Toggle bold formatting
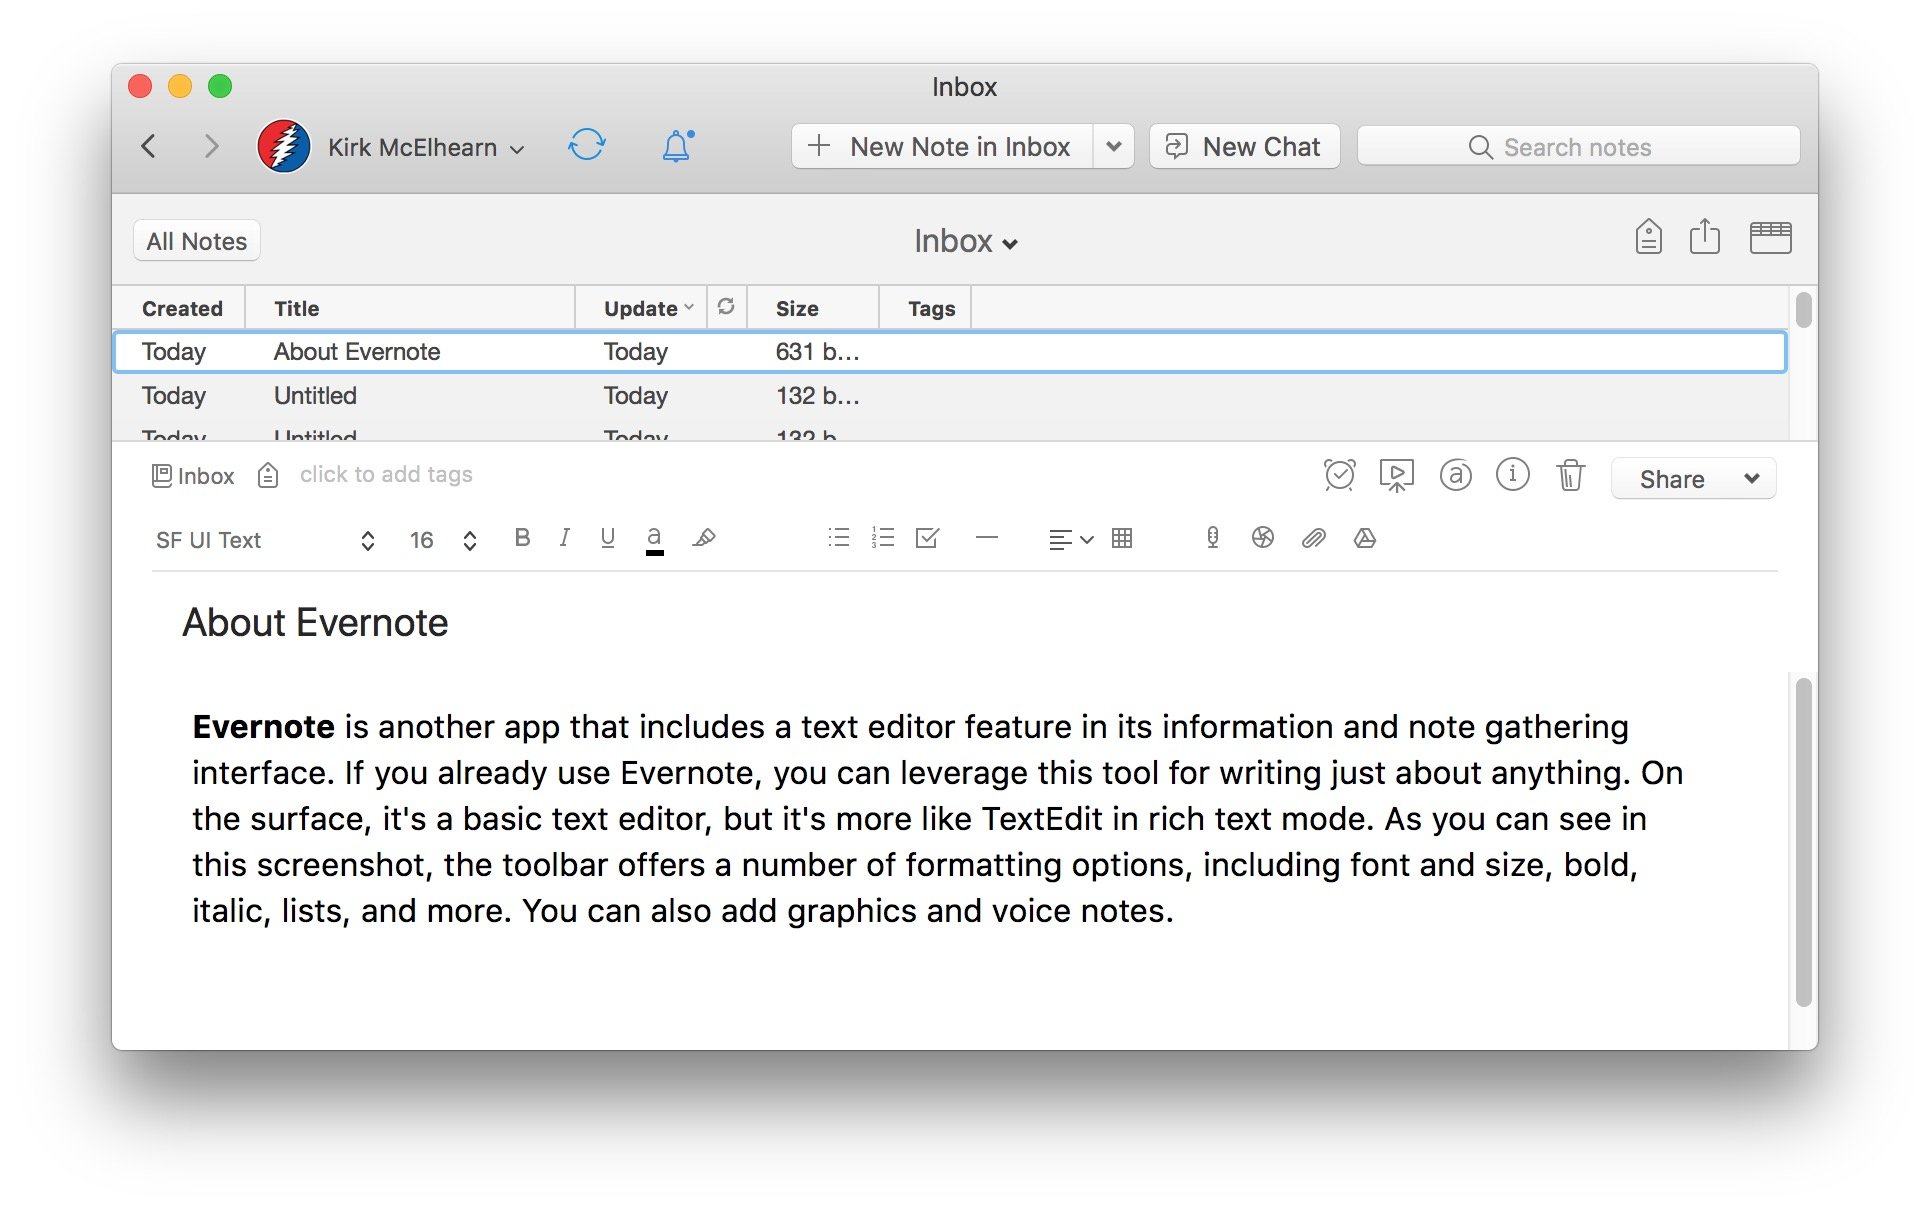 pyautogui.click(x=522, y=538)
